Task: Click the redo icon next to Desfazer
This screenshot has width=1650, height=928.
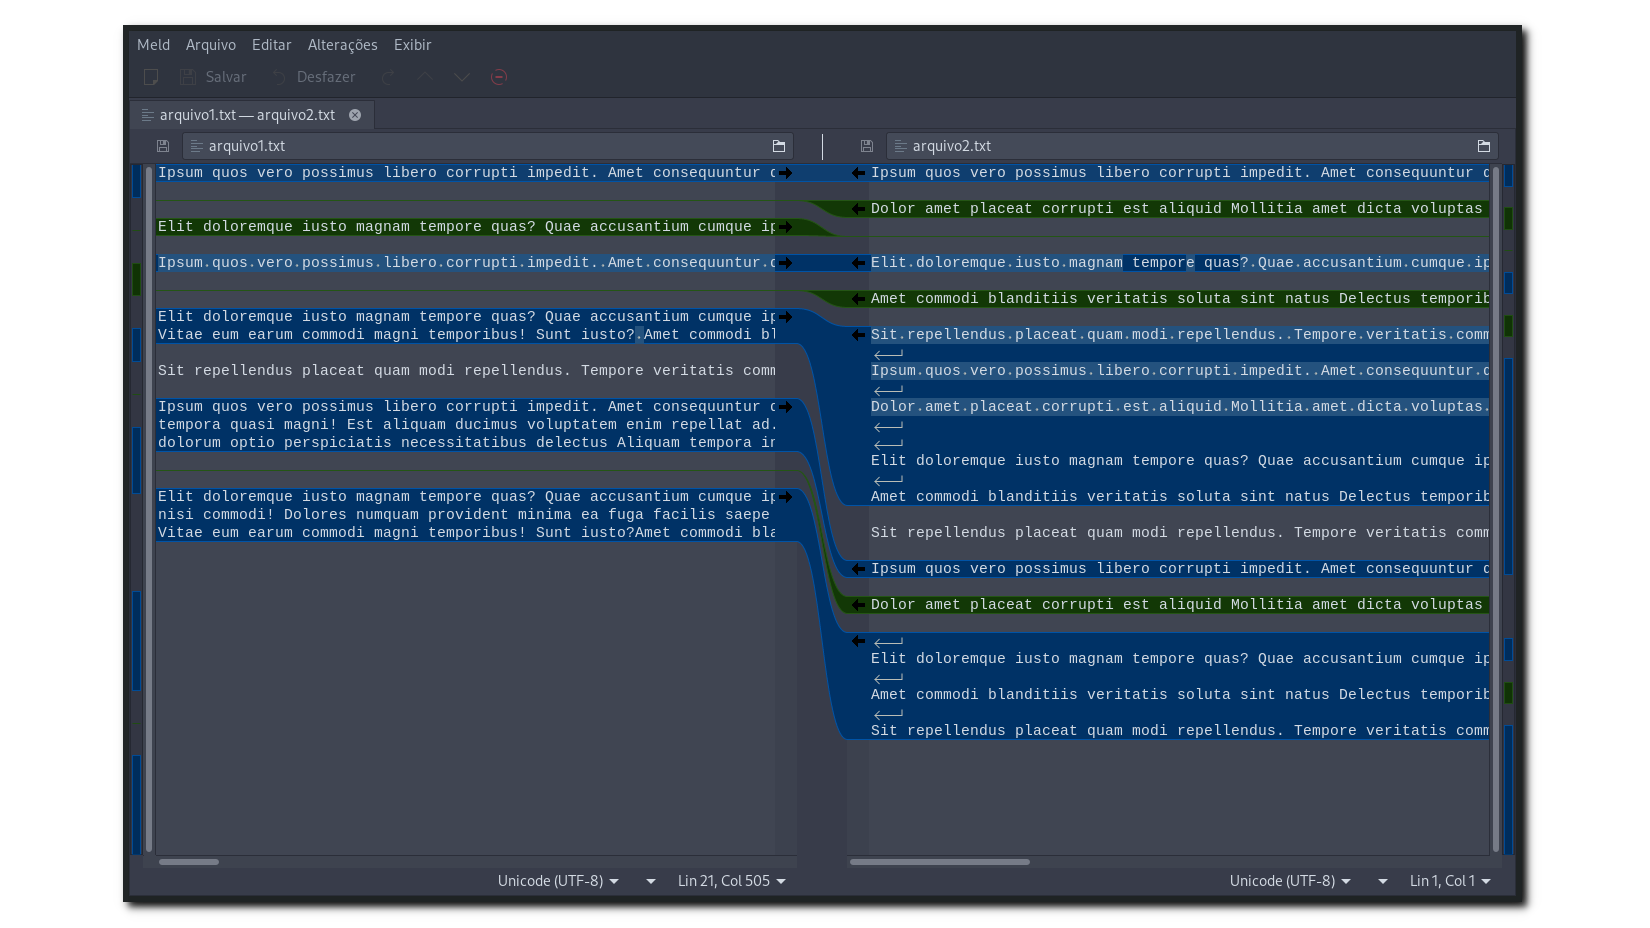Action: [389, 77]
